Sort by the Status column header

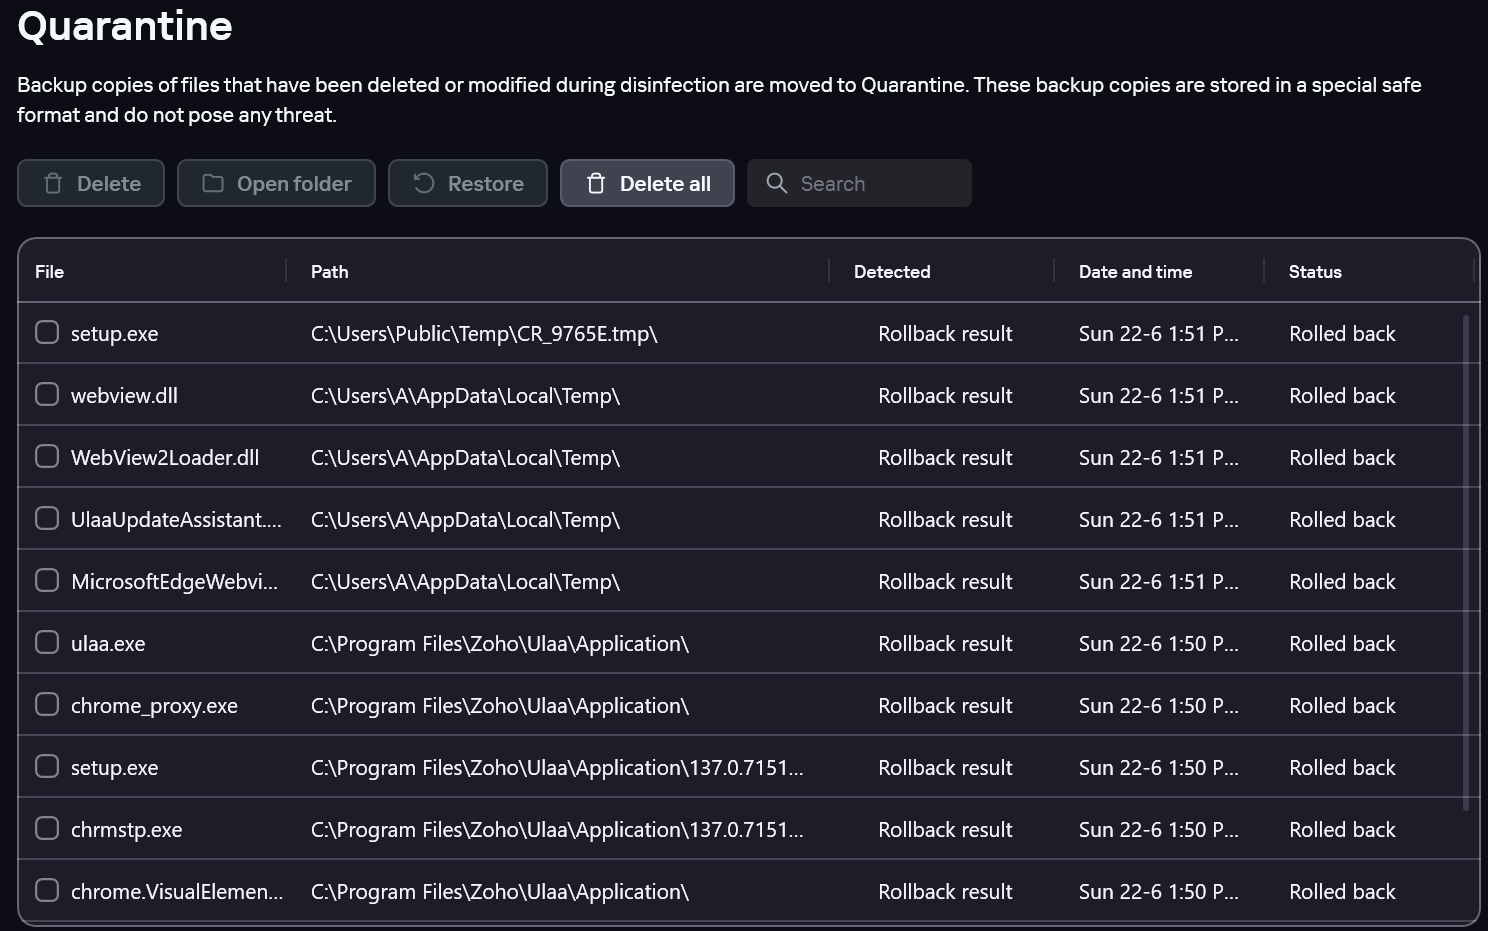point(1315,272)
